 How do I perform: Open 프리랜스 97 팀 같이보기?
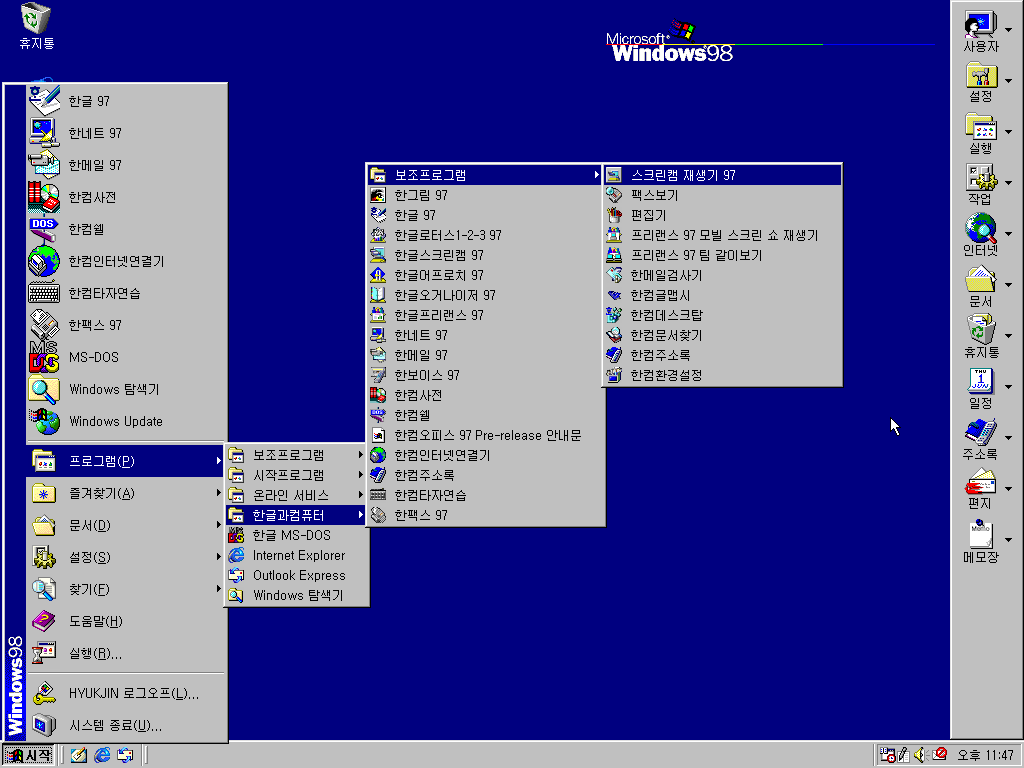click(722, 255)
